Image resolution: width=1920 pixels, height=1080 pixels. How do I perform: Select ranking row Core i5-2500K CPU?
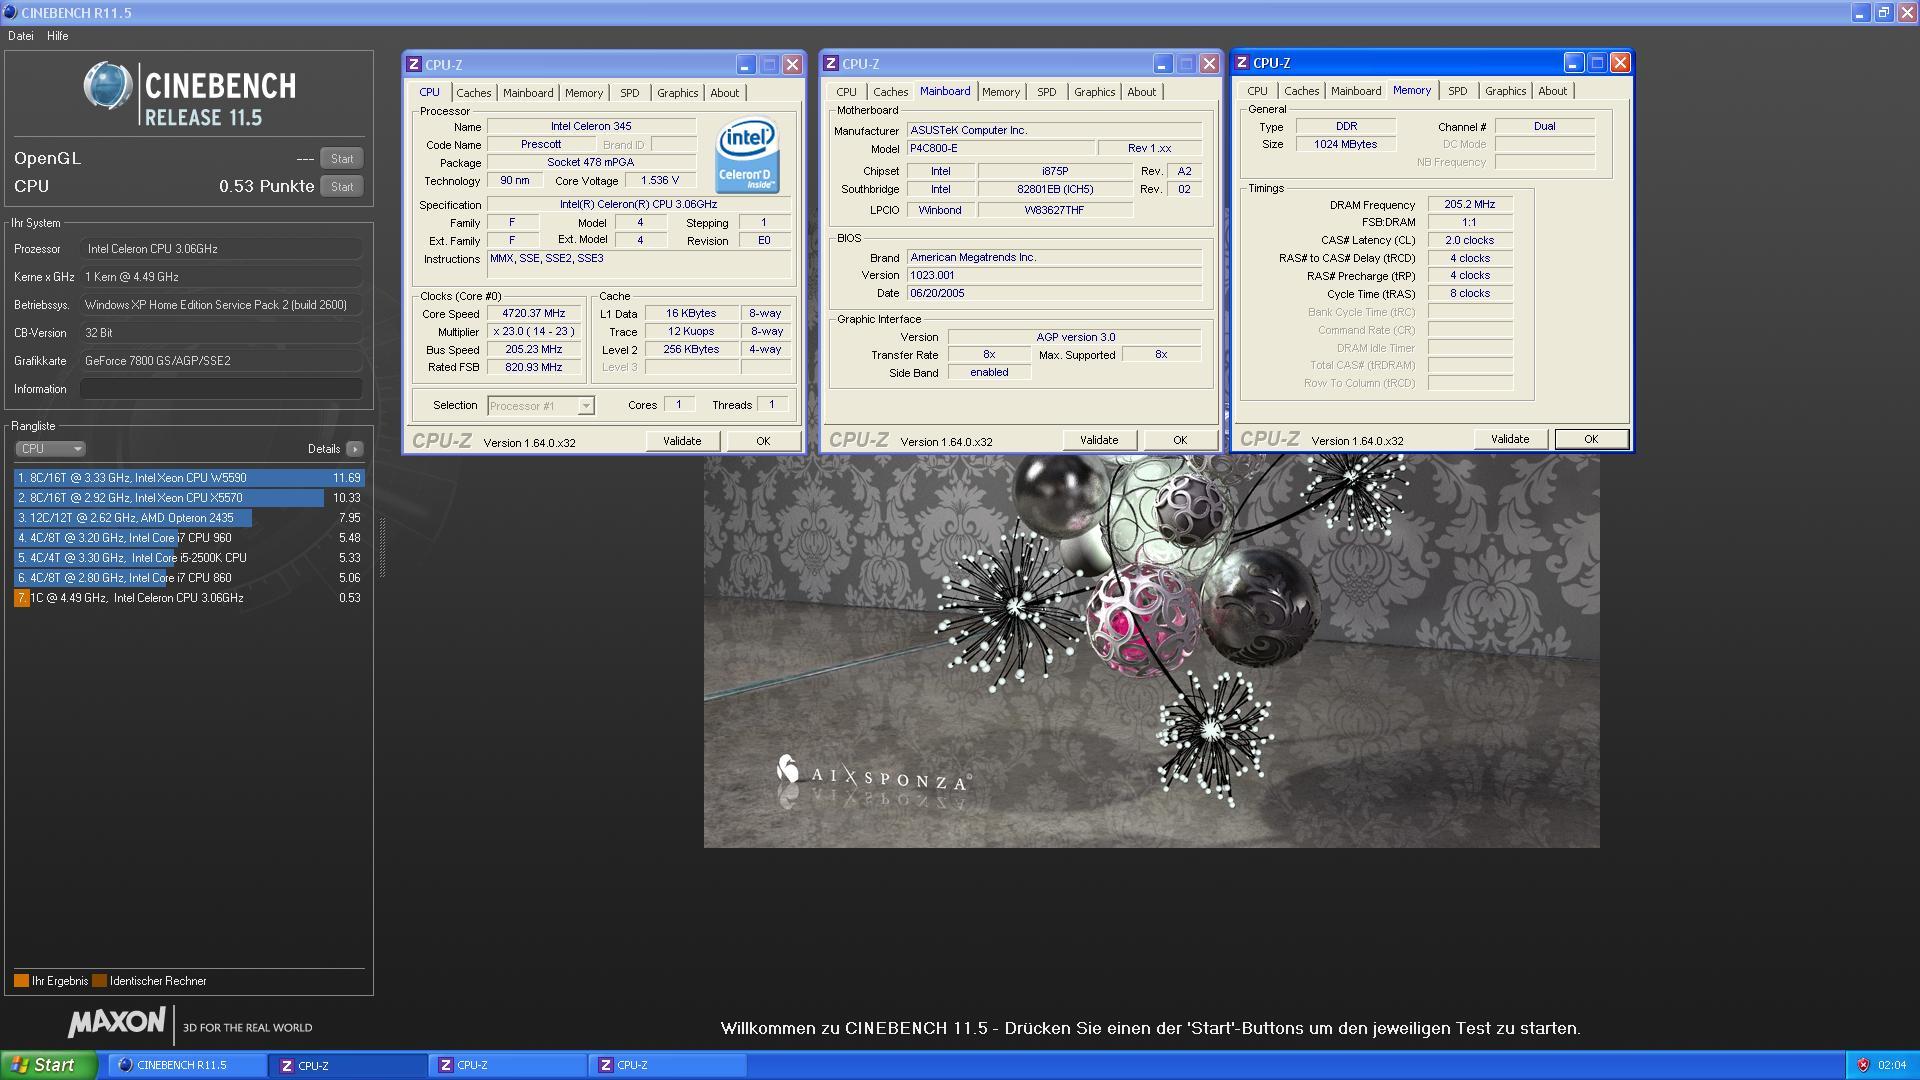tap(189, 558)
